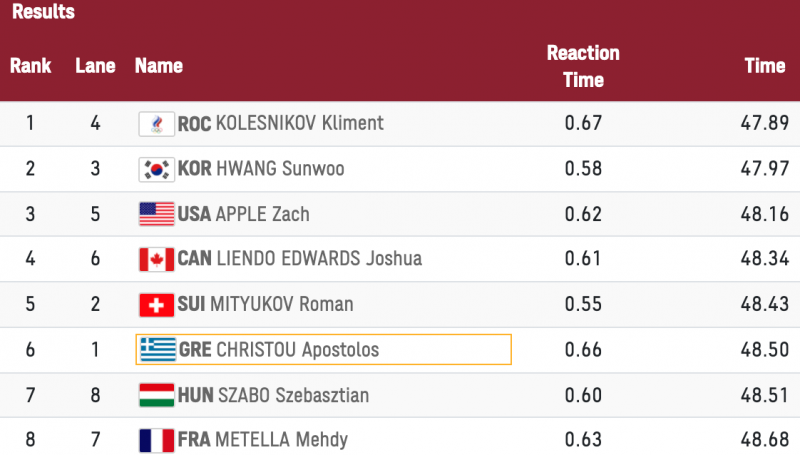Click the USA flag icon
Viewport: 800px width, 455px height.
pyautogui.click(x=156, y=214)
